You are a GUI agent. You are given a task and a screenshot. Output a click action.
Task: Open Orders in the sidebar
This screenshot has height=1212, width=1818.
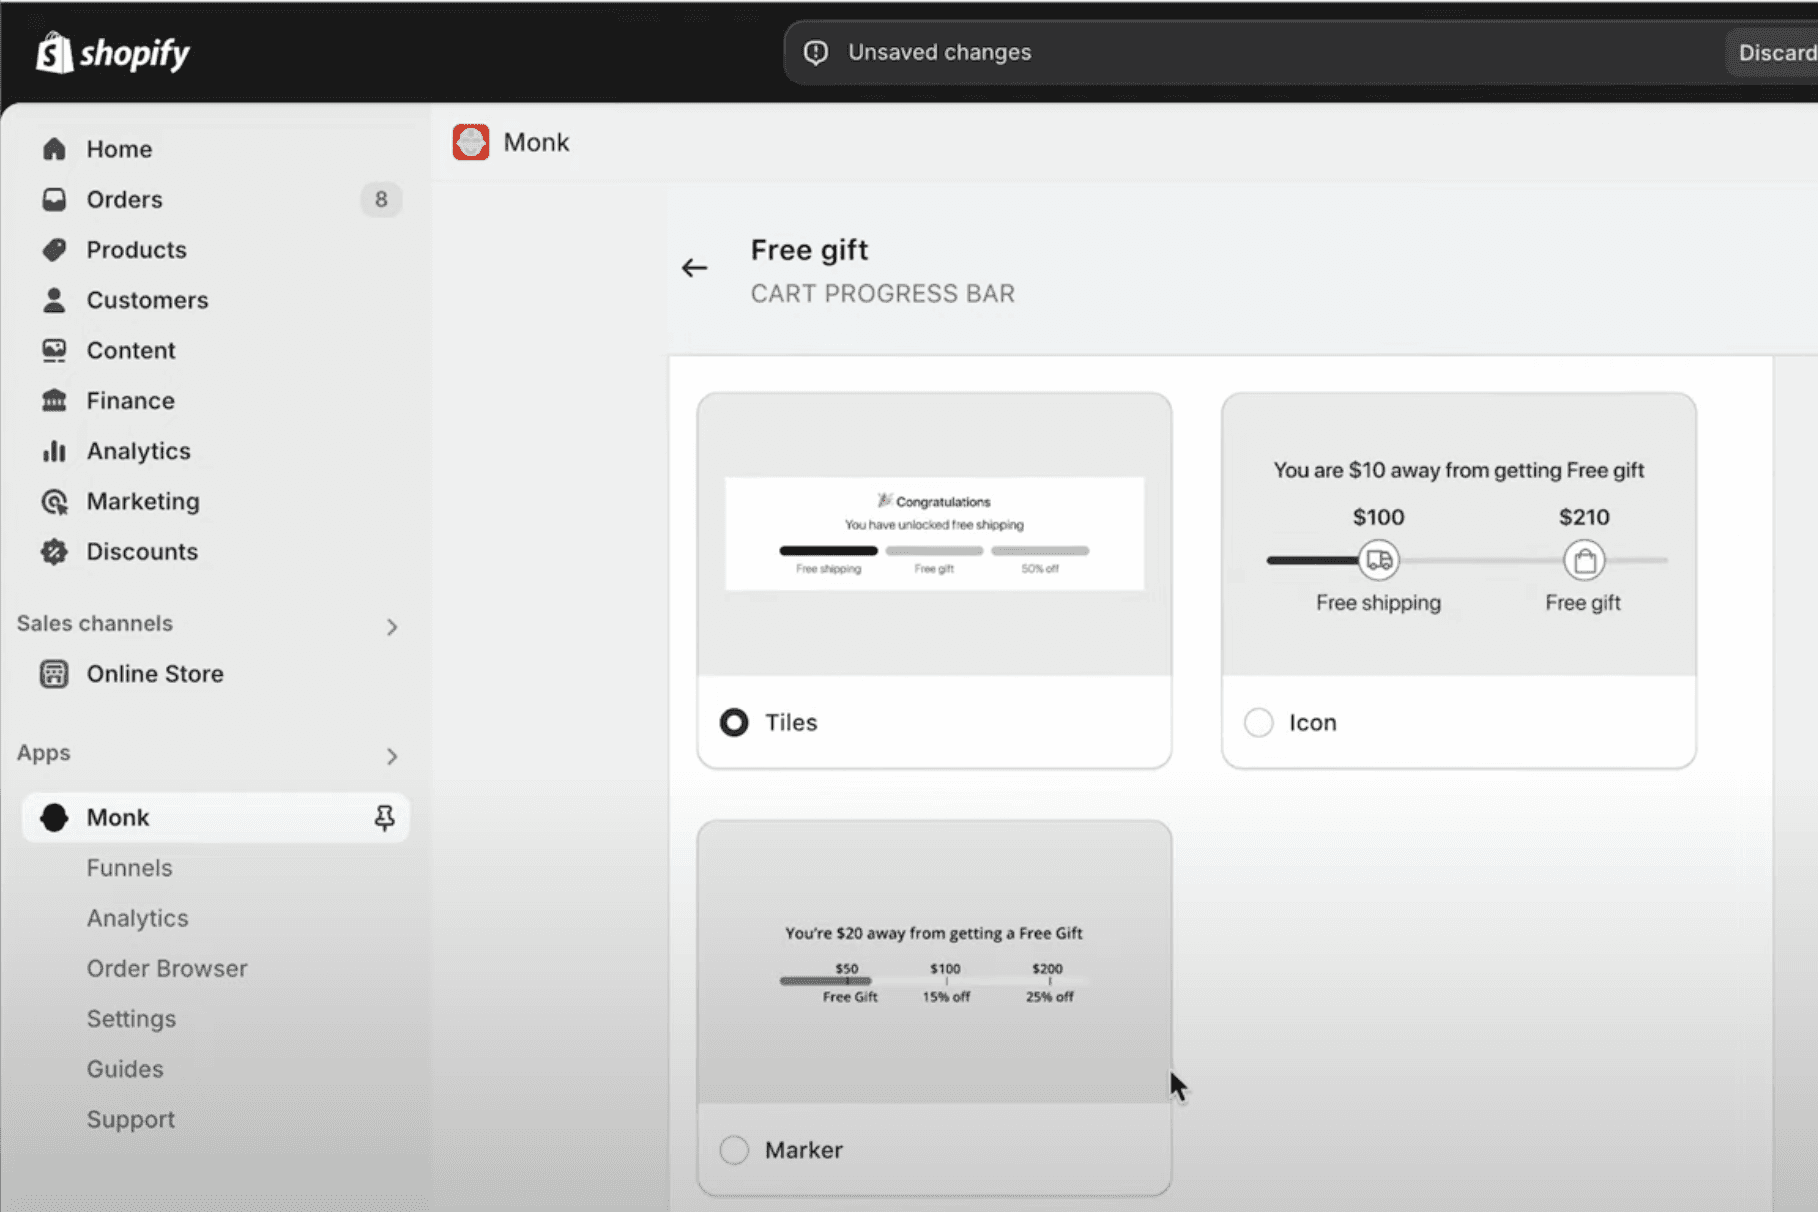click(x=124, y=199)
